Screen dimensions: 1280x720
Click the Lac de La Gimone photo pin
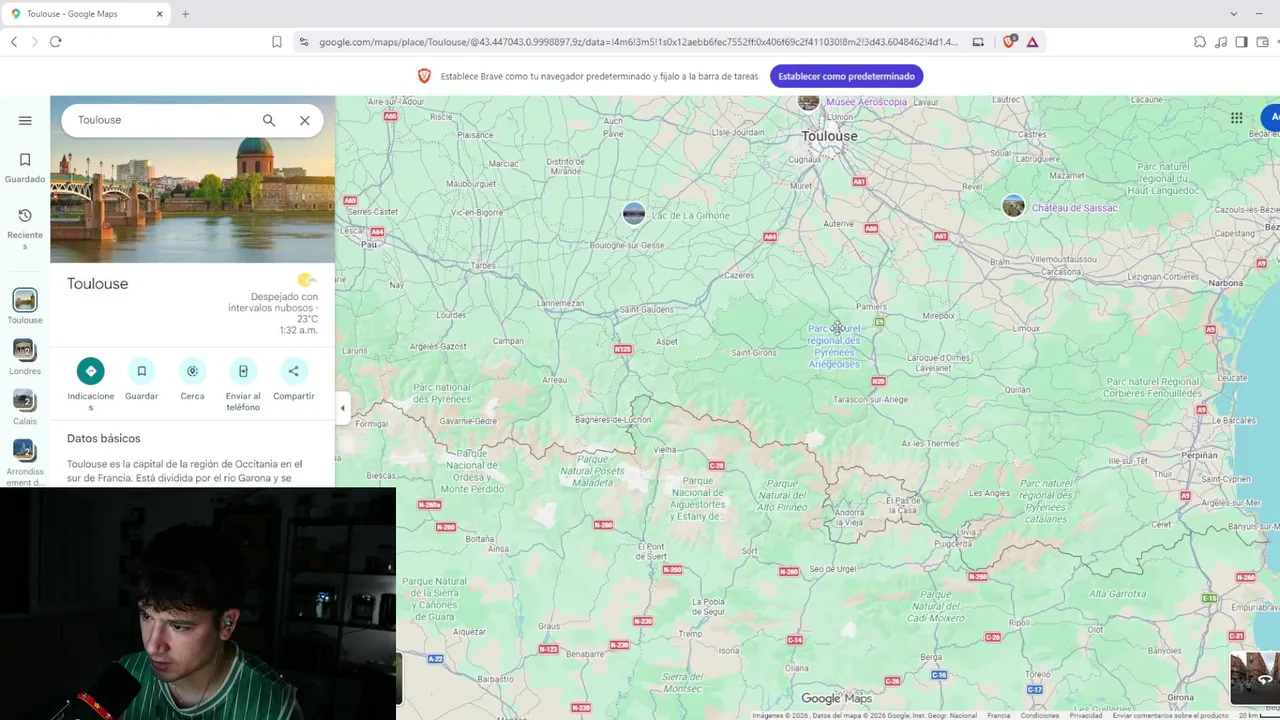click(x=634, y=213)
